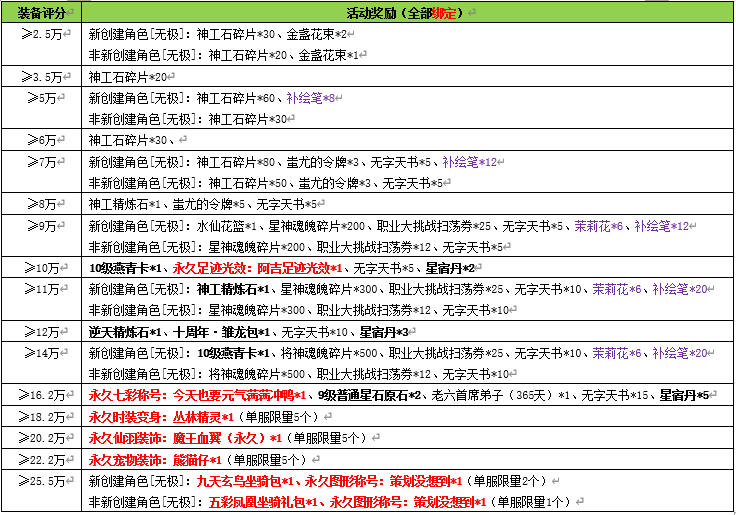Click 将神魂魄碎片*500 in the 非新创建角色 line

pyautogui.click(x=257, y=374)
